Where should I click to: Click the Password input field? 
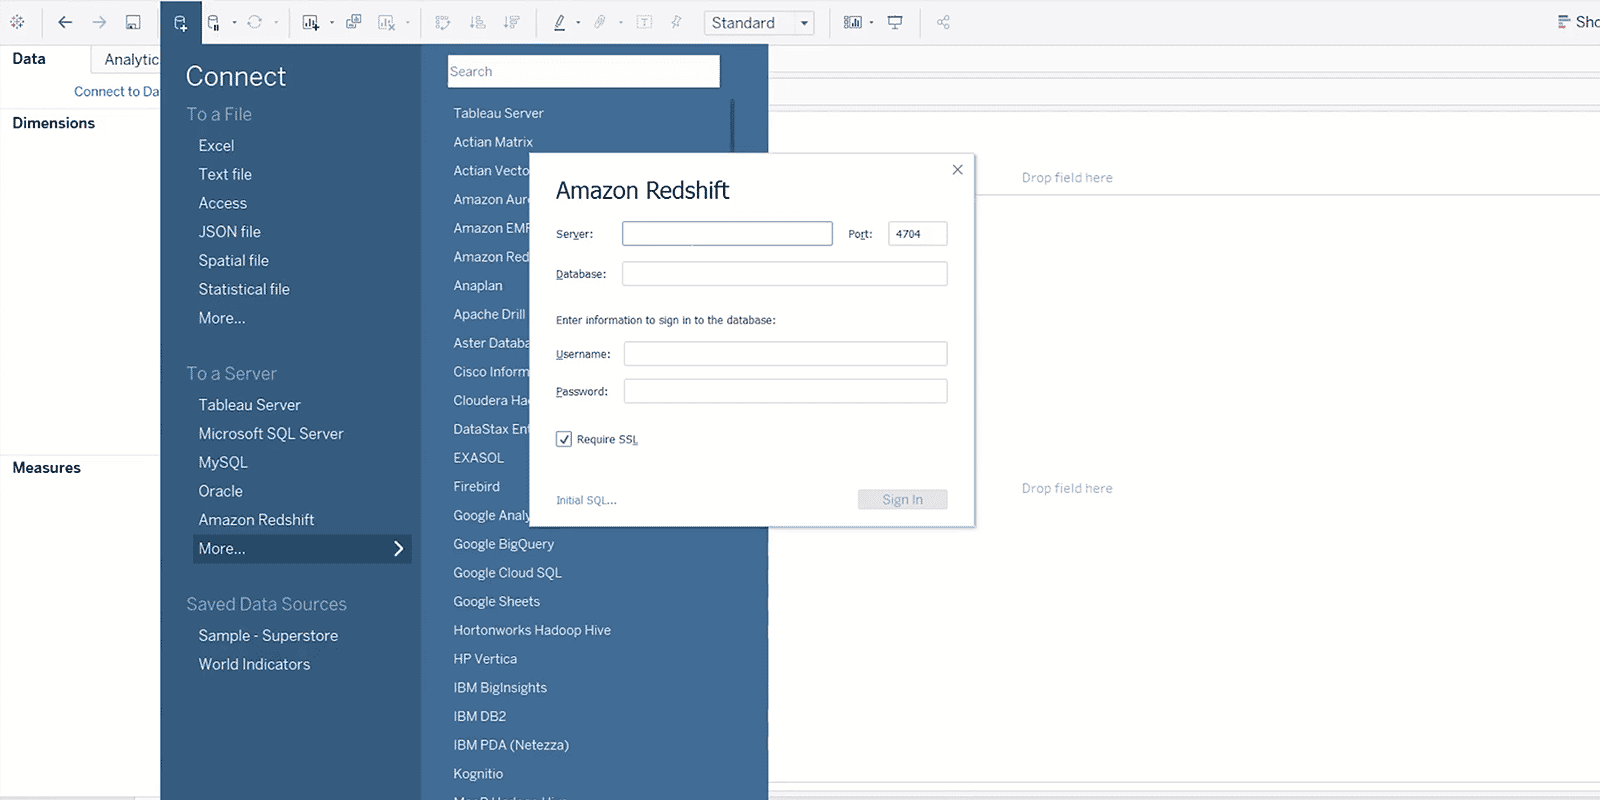click(785, 391)
